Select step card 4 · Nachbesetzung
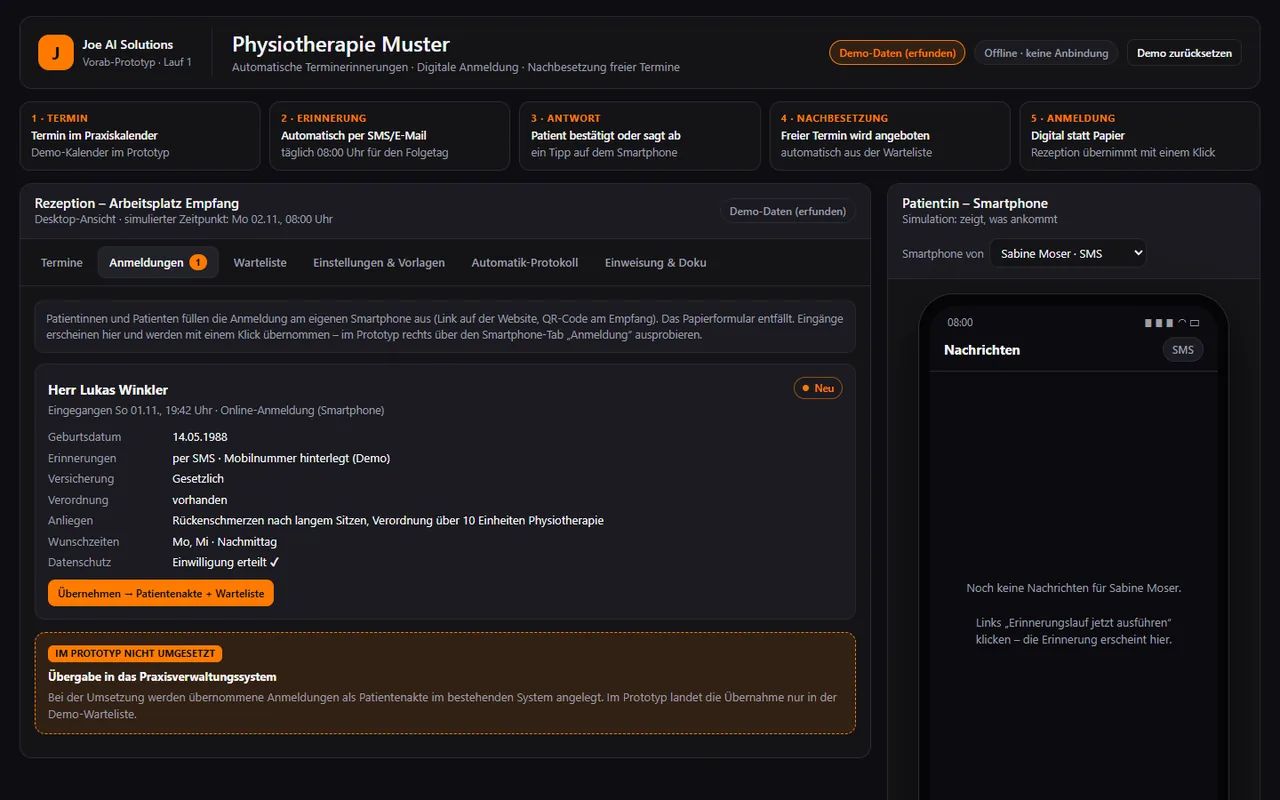This screenshot has width=1280, height=800. point(890,135)
